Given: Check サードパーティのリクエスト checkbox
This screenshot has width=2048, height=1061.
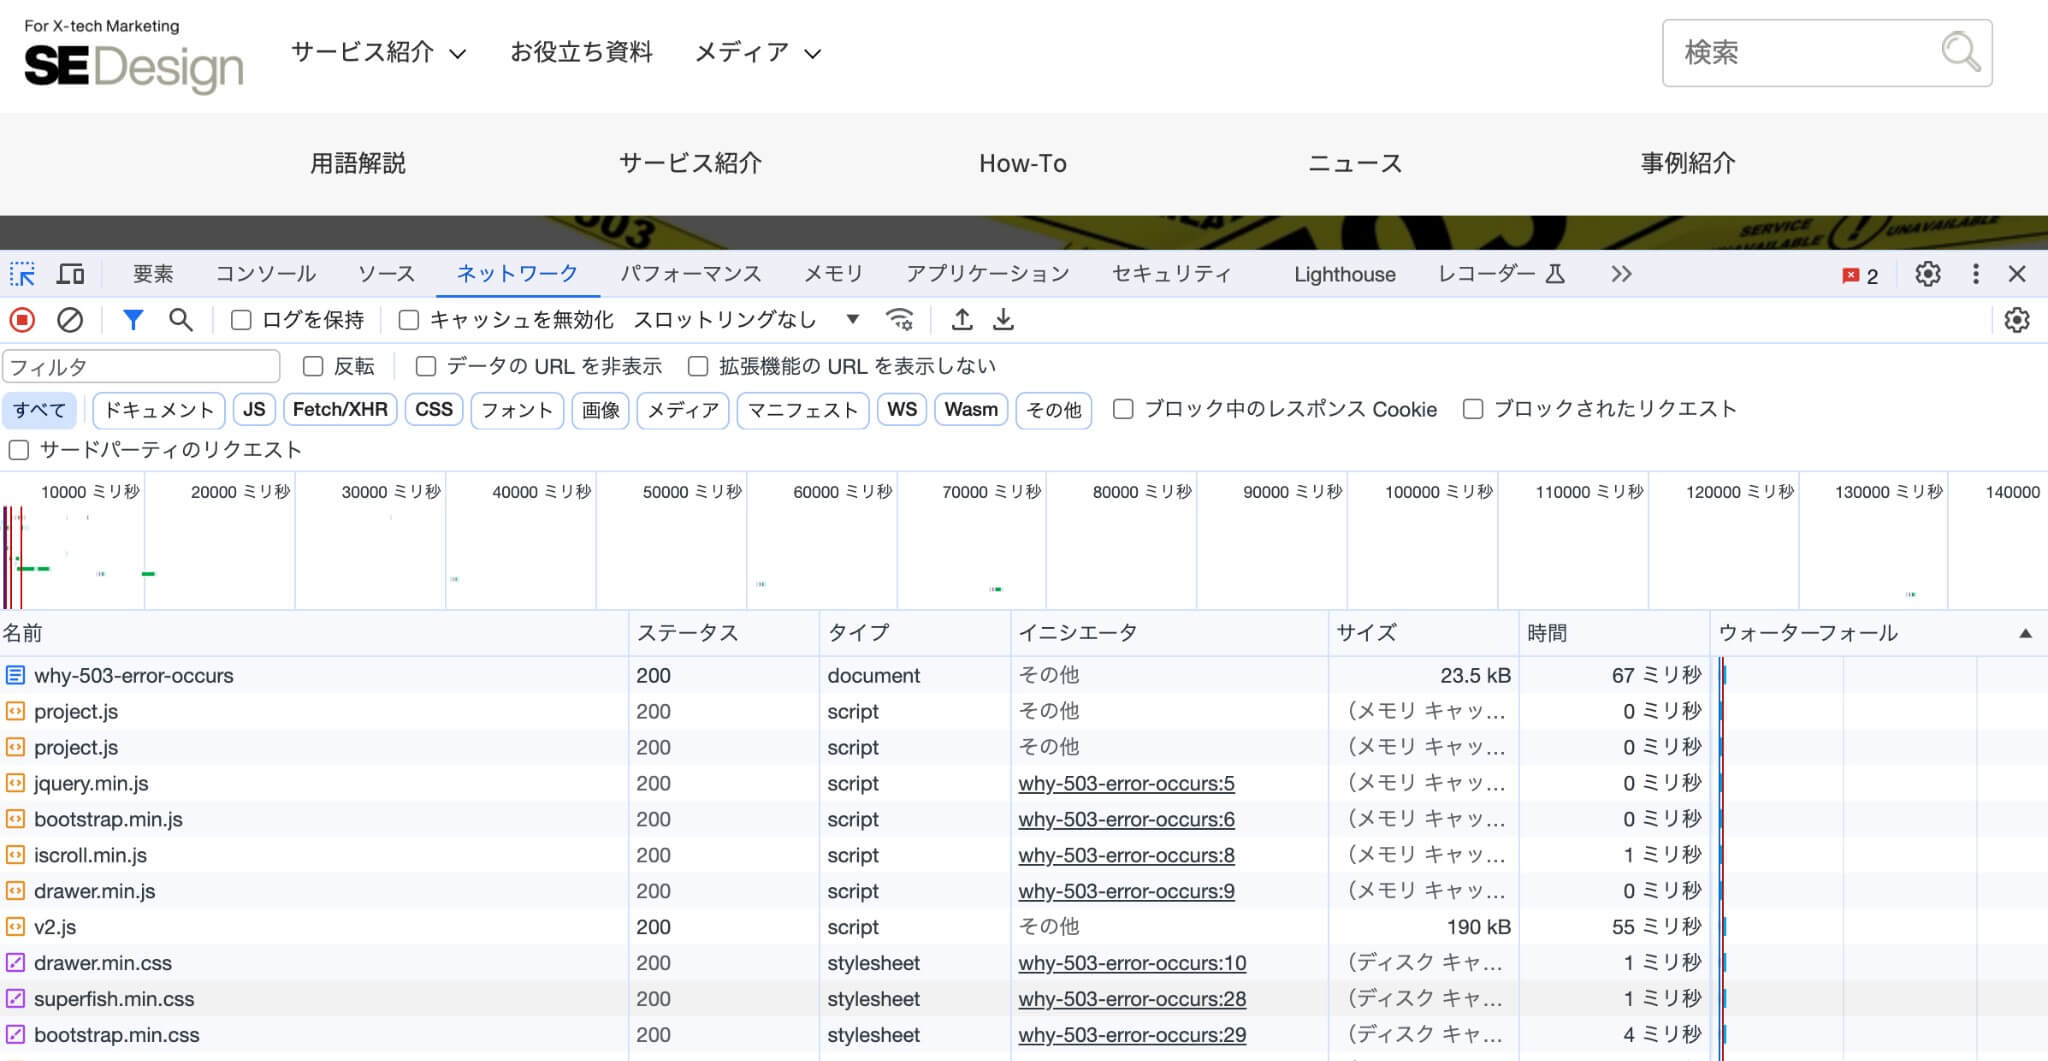Looking at the screenshot, I should pos(19,450).
